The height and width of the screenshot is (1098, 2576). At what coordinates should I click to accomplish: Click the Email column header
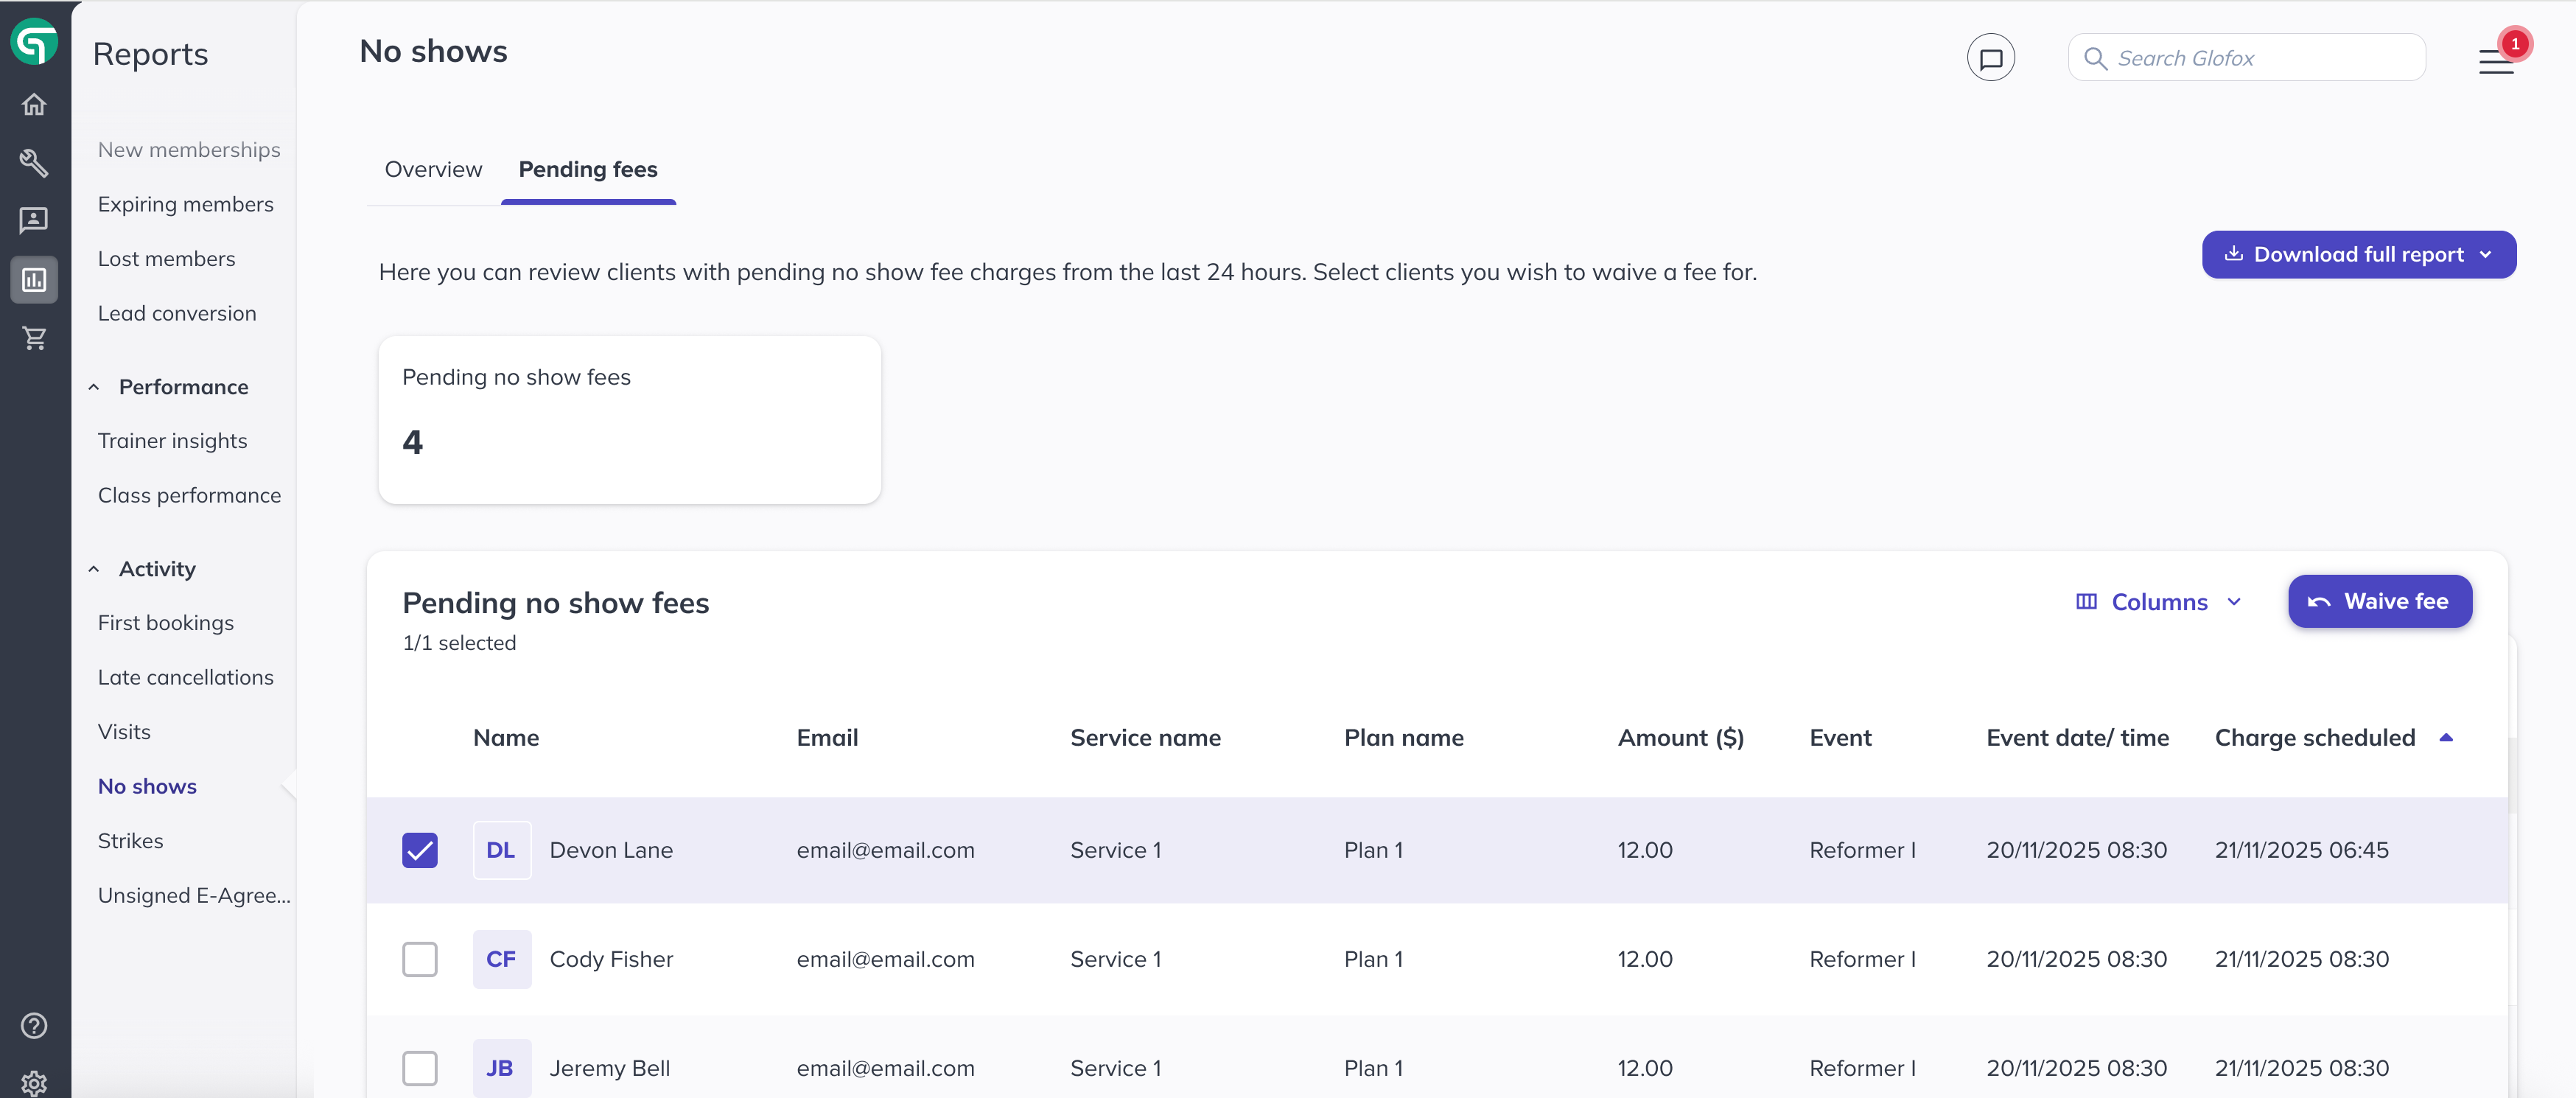click(827, 738)
